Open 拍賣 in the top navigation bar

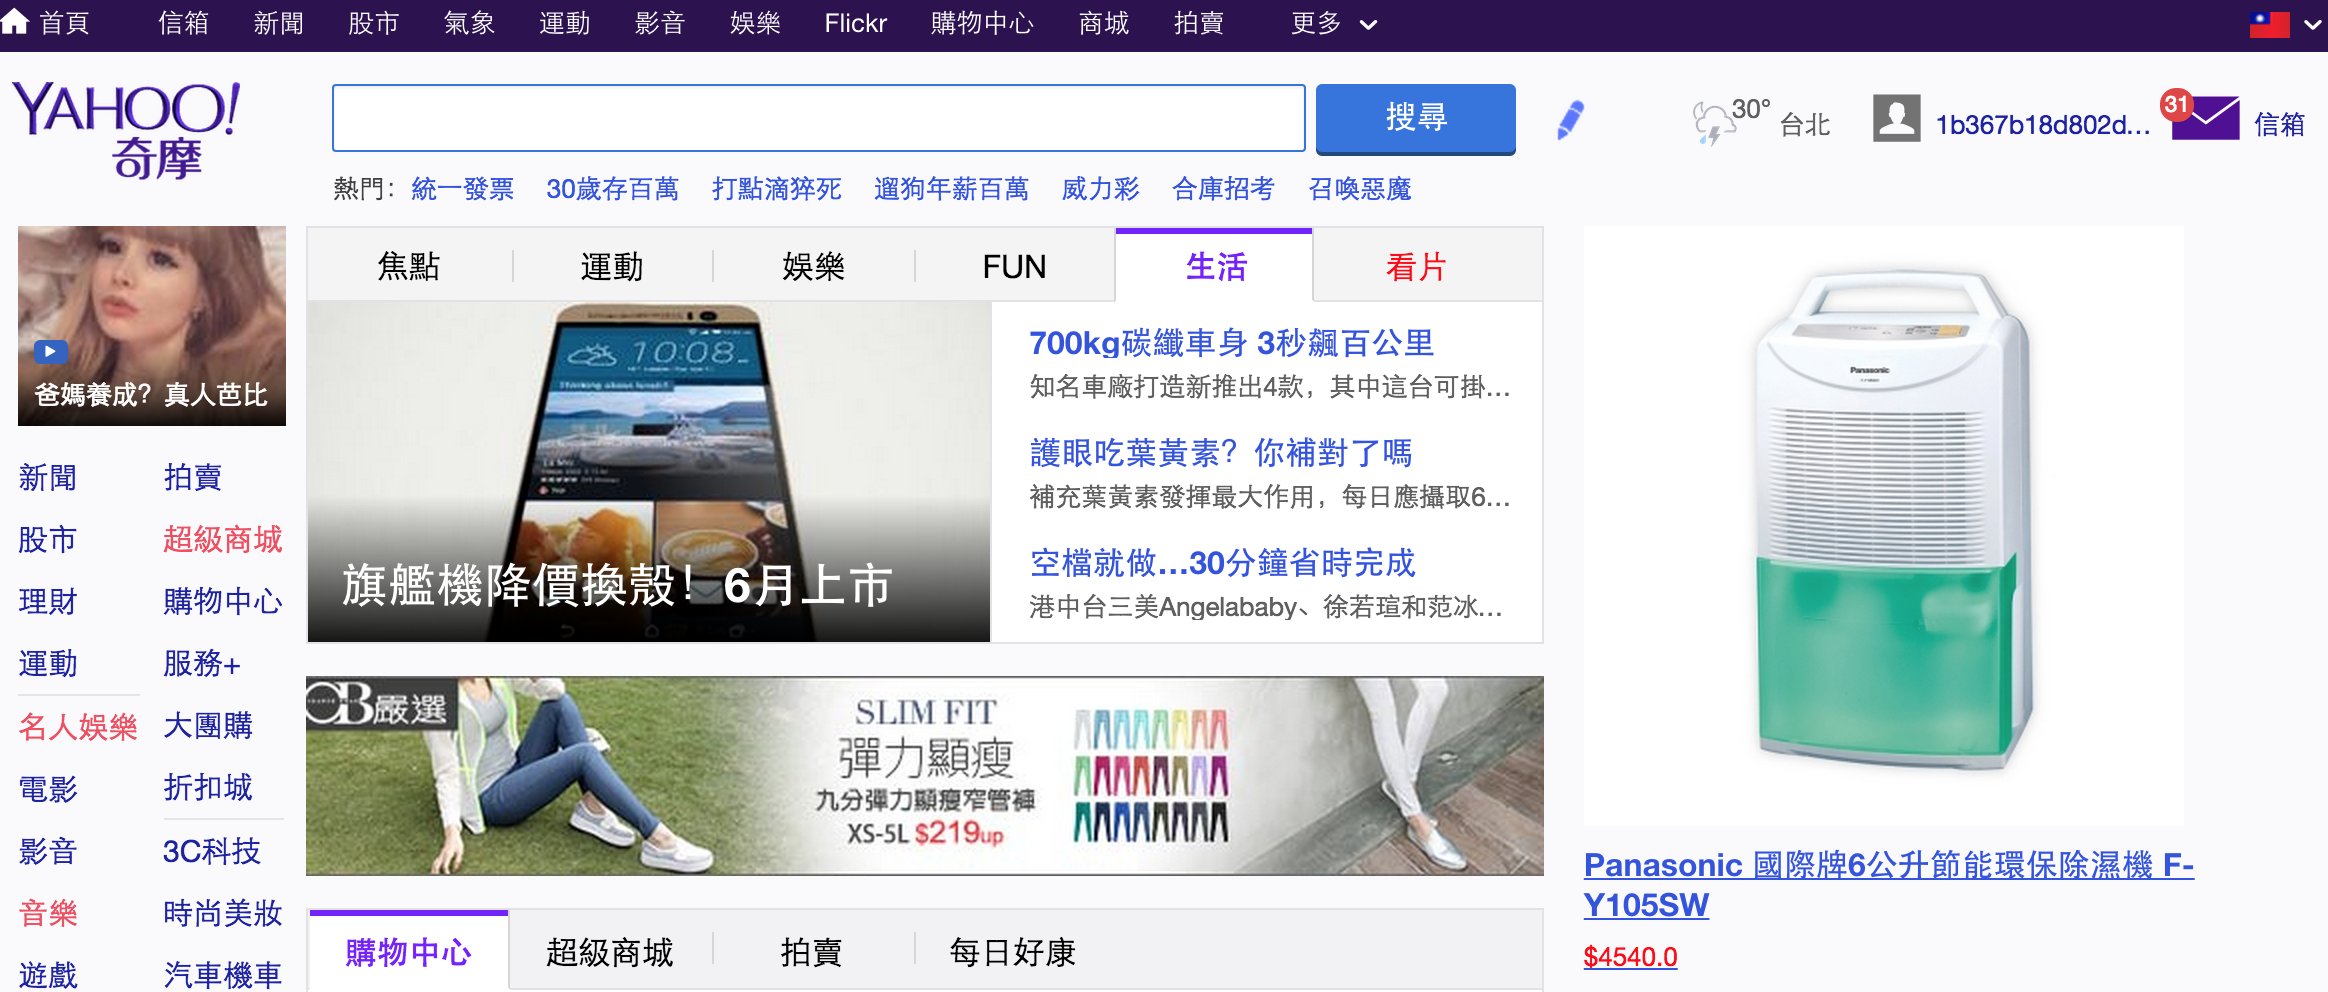pos(1198,23)
